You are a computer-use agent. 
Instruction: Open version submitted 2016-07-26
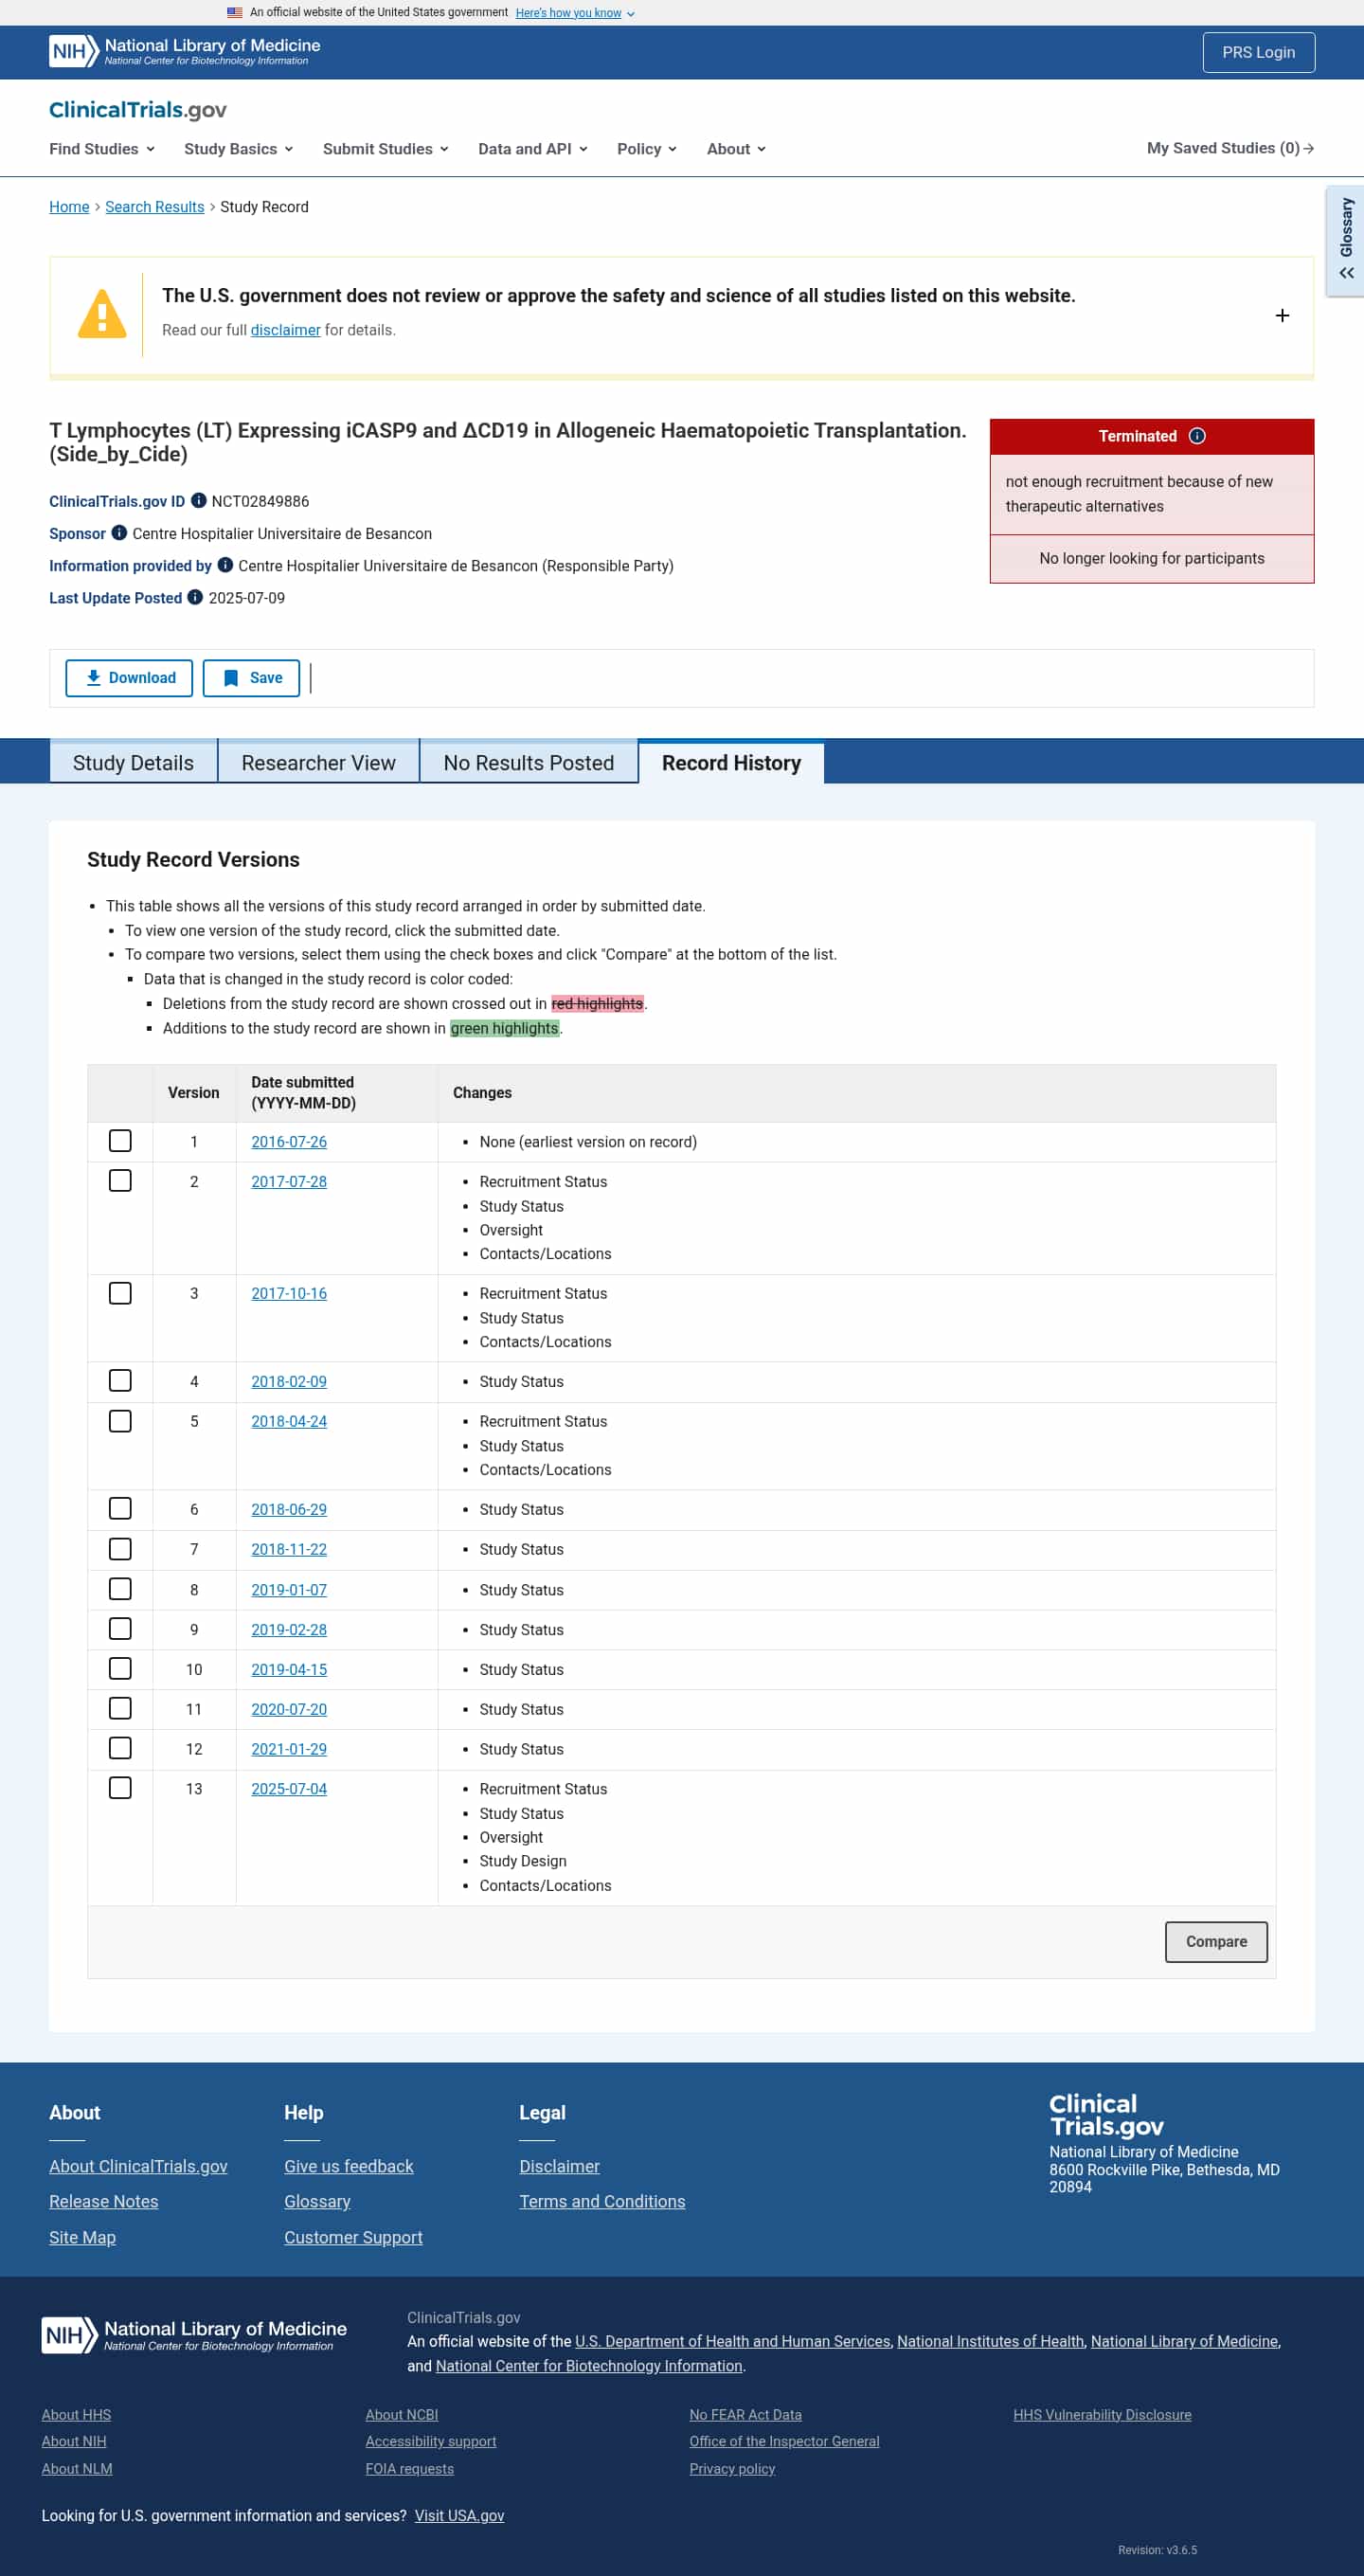289,1142
